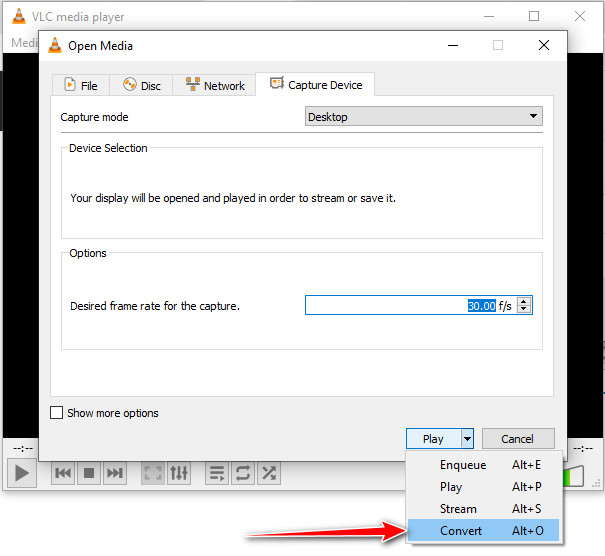
Task: Toggle the playlist icon
Action: coord(217,473)
